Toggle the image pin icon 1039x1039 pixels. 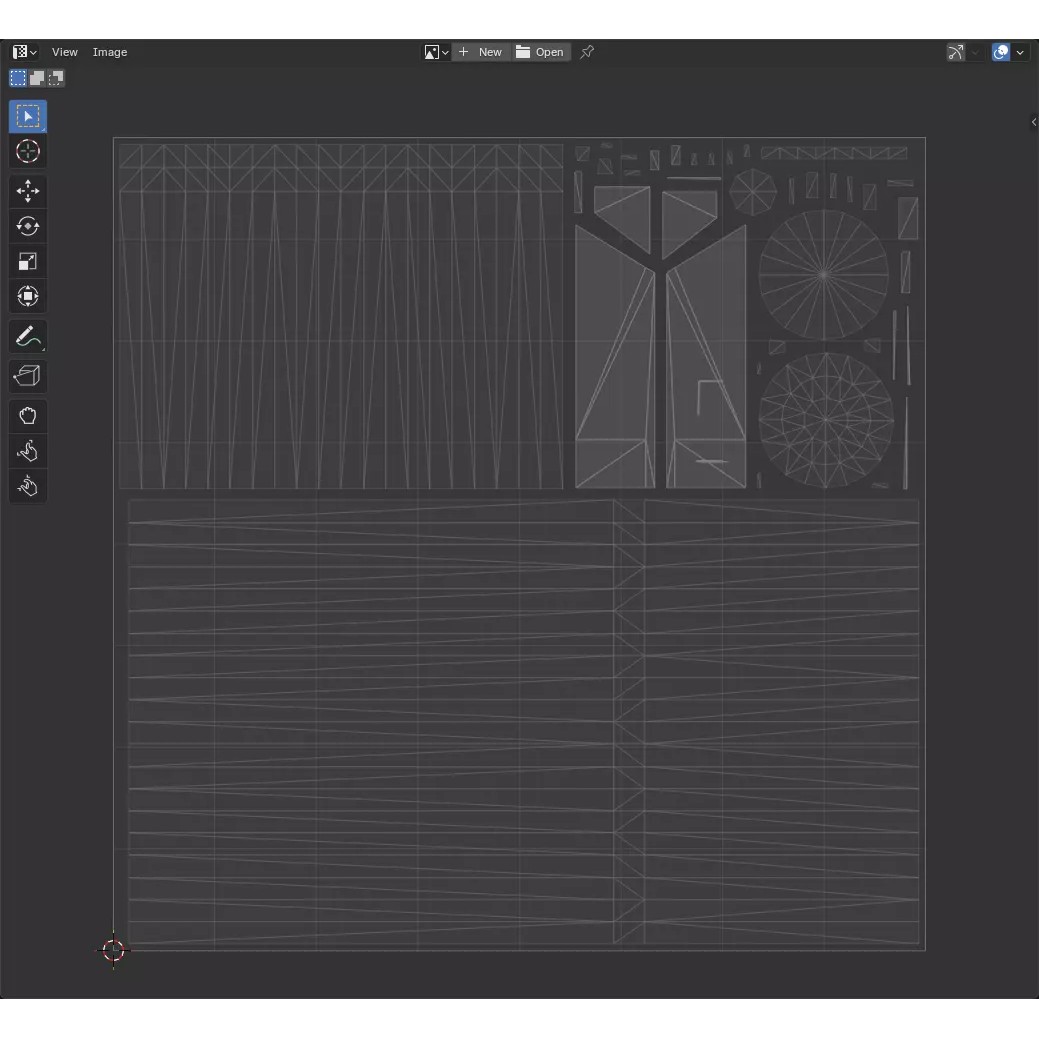pos(587,52)
